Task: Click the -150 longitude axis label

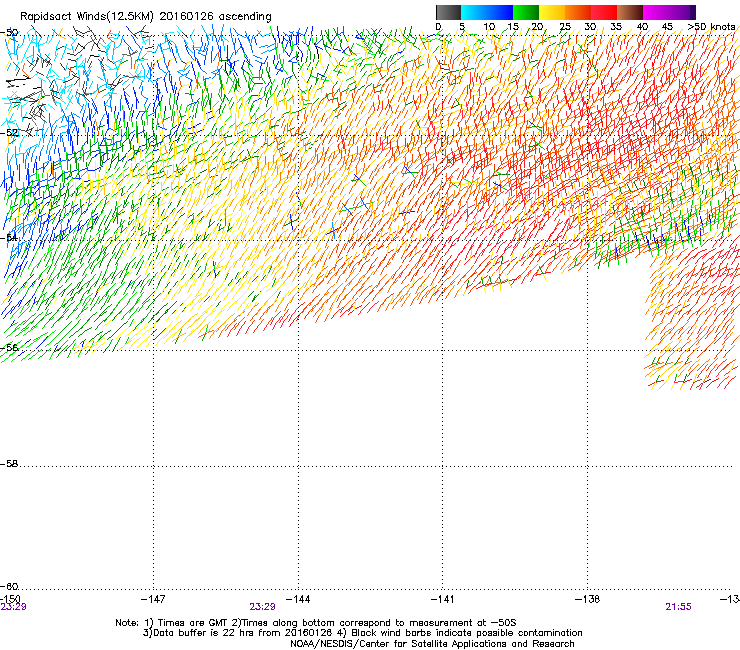Action: [x=10, y=599]
